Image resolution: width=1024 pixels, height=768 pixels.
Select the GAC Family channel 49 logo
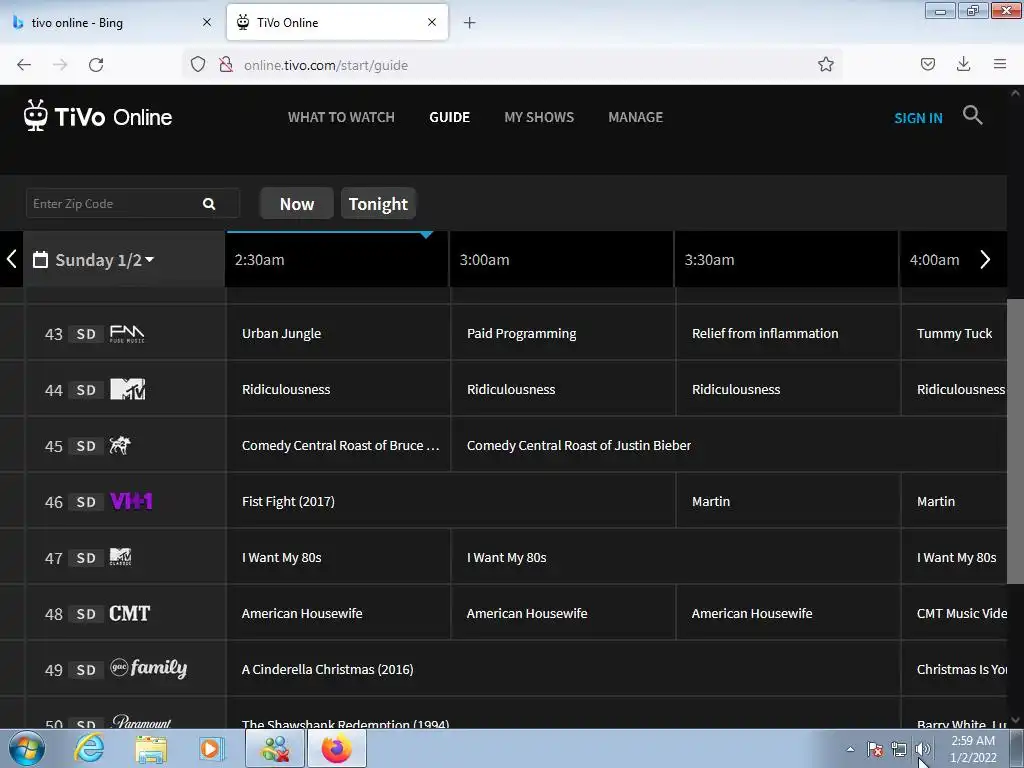(x=148, y=669)
